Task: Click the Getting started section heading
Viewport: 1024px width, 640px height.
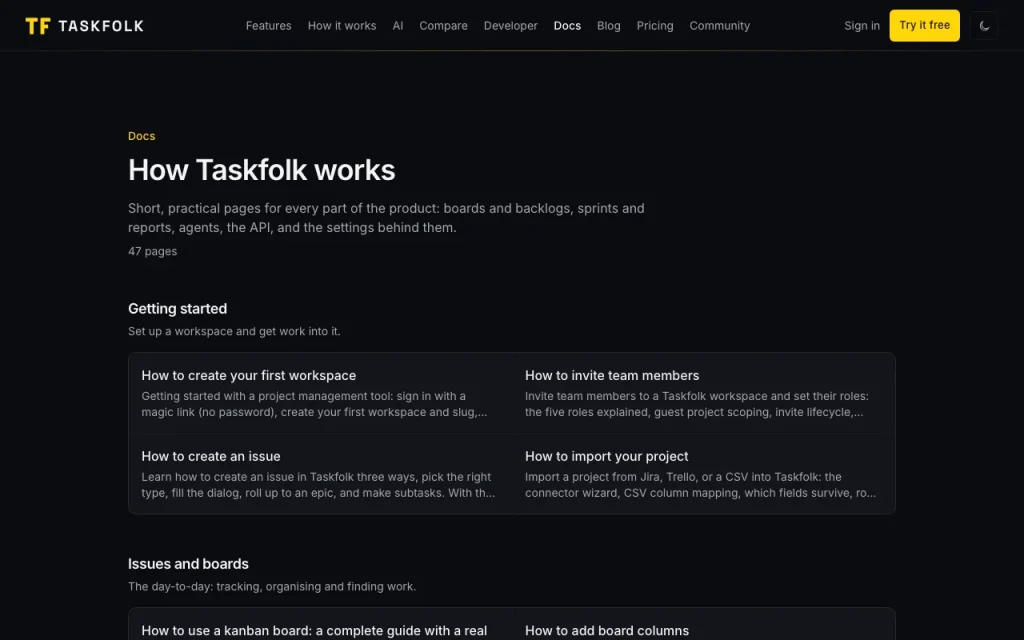Action: (x=178, y=308)
